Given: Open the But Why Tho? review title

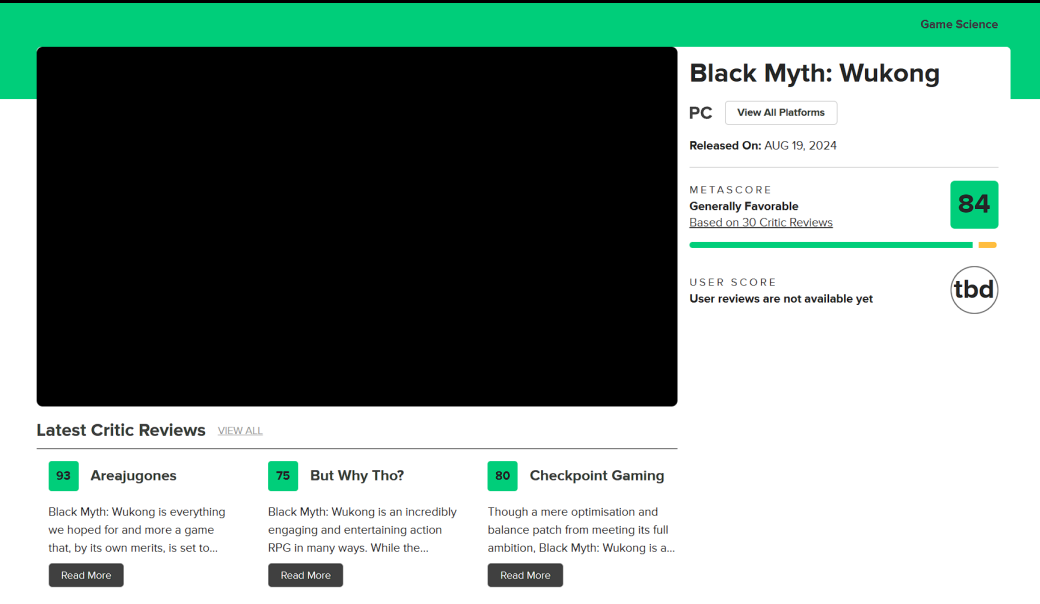Looking at the screenshot, I should pyautogui.click(x=357, y=476).
